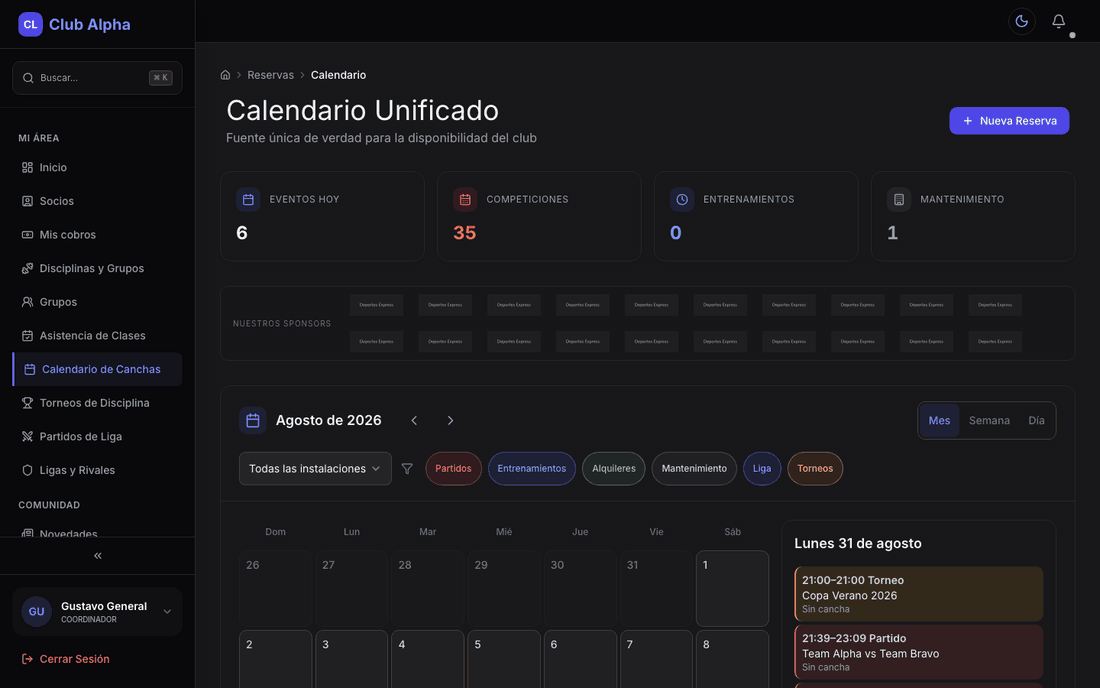The height and width of the screenshot is (688, 1100).
Task: Open Disciplinas y Grupos
Action: [x=98, y=269]
